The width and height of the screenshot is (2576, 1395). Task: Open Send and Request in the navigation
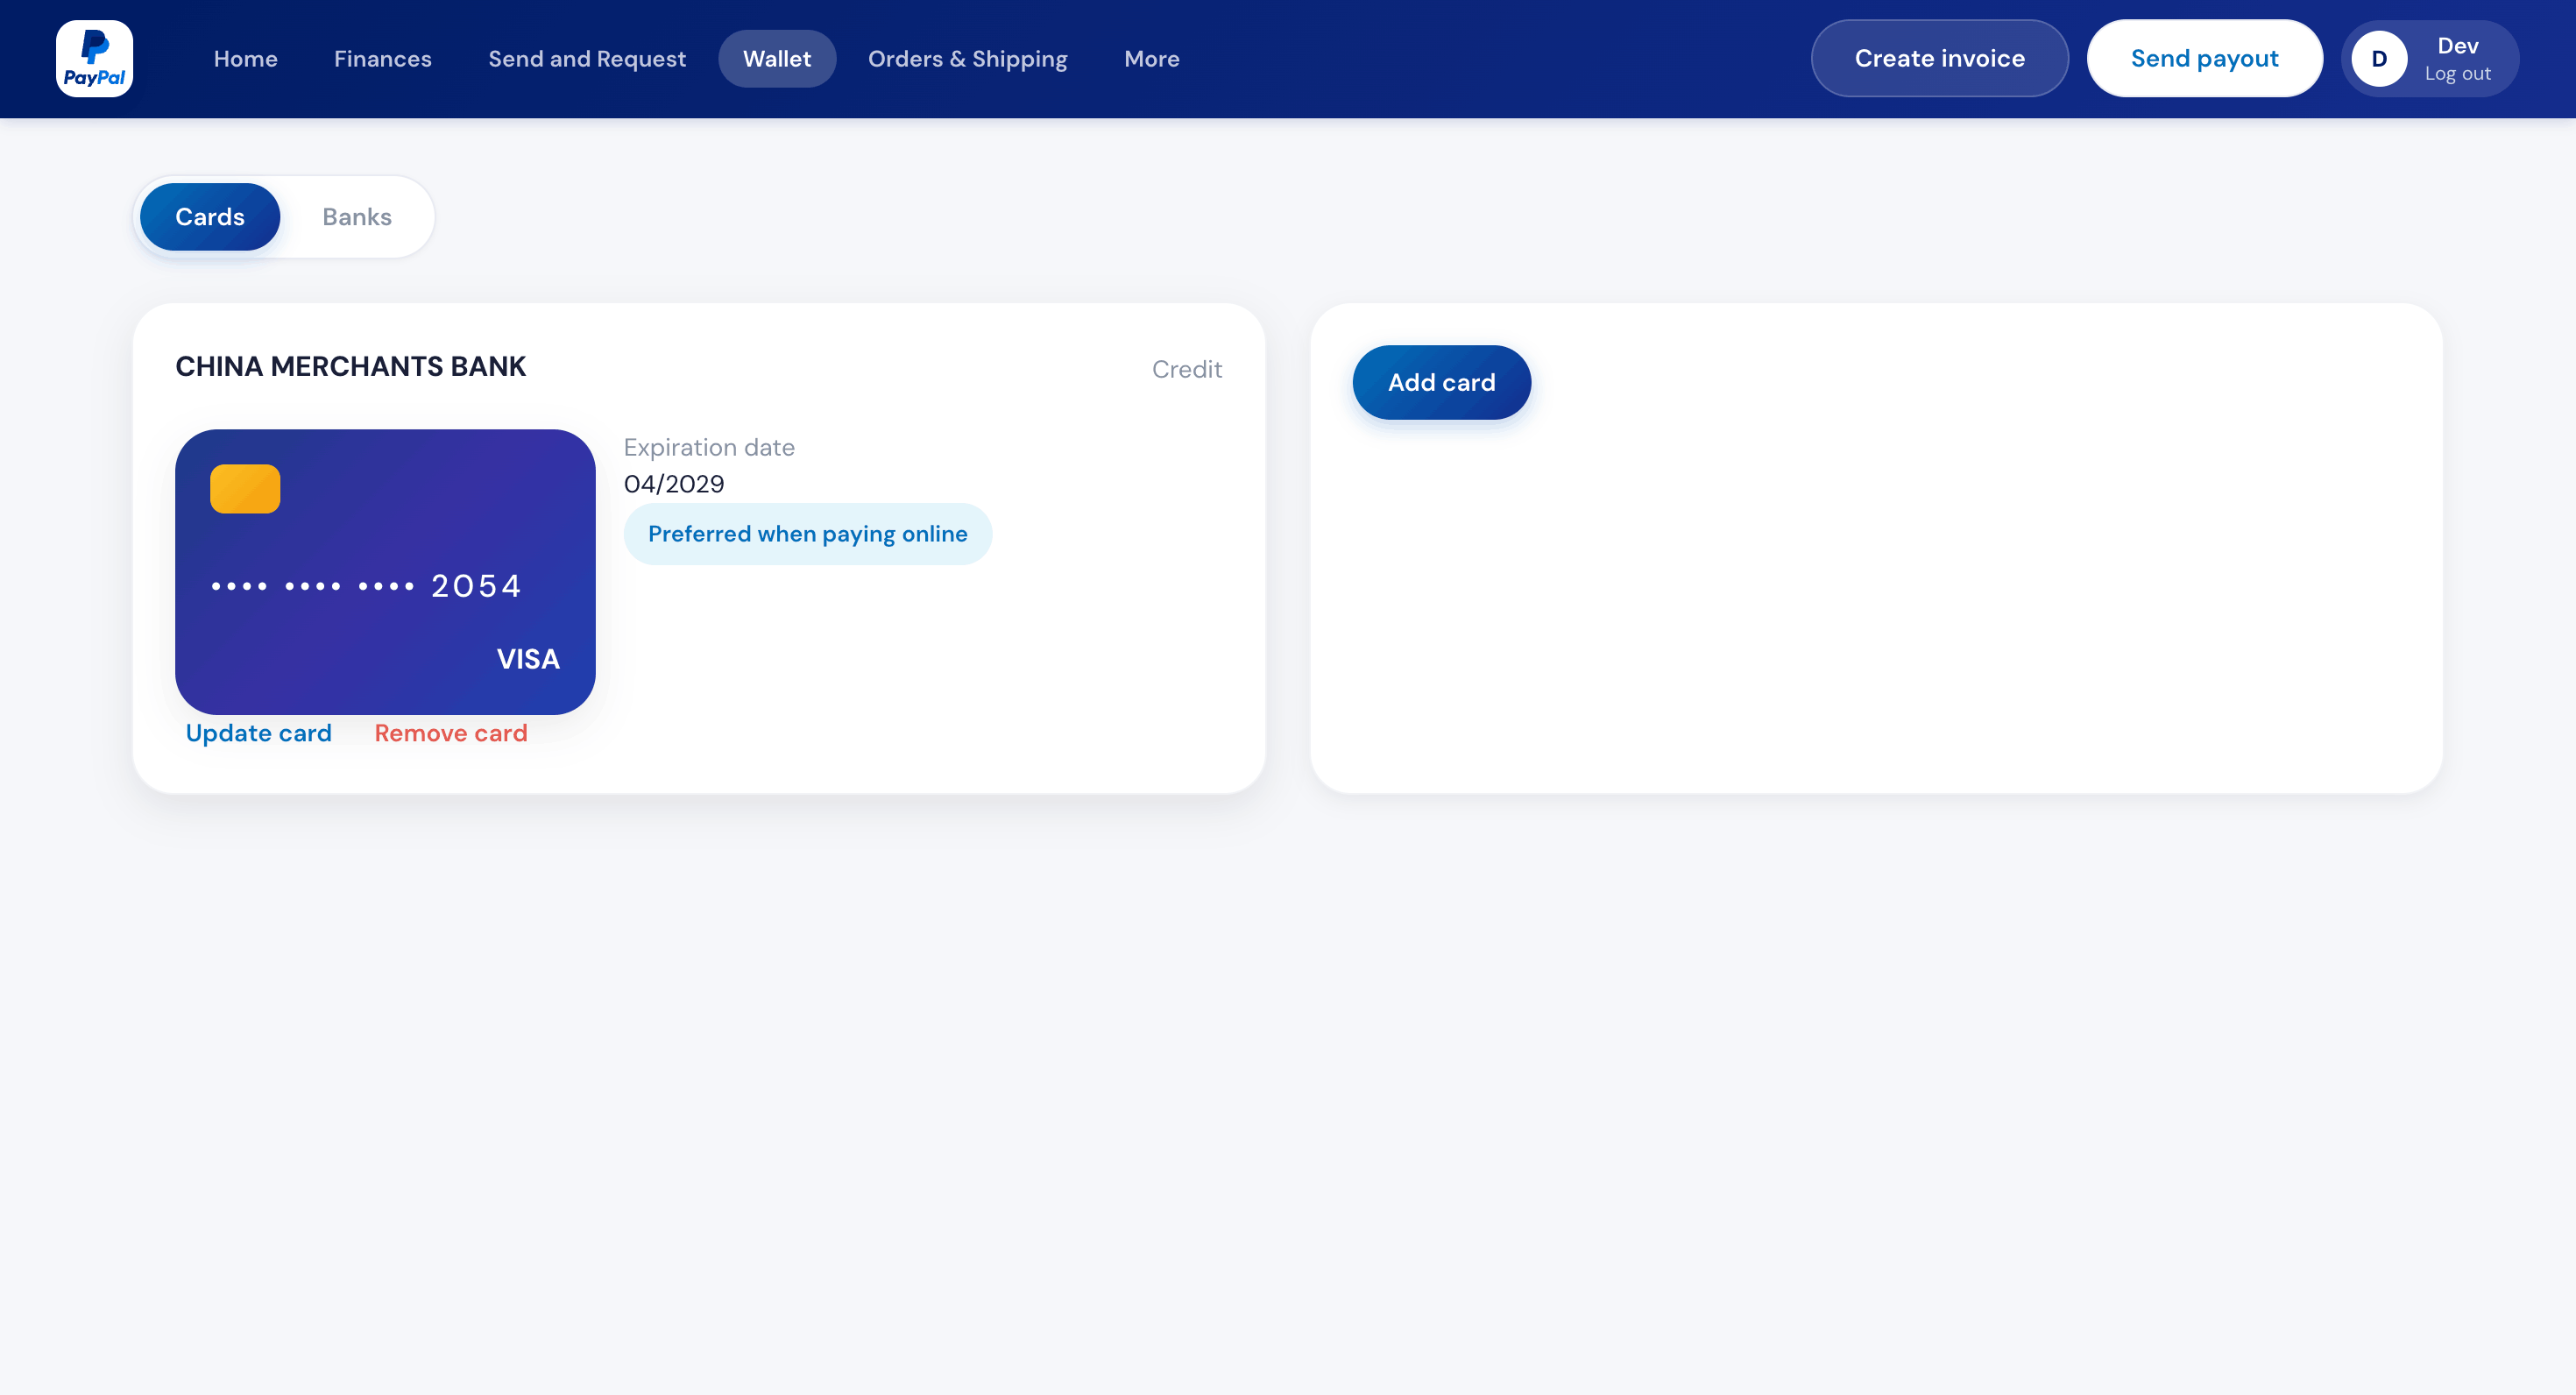coord(587,59)
